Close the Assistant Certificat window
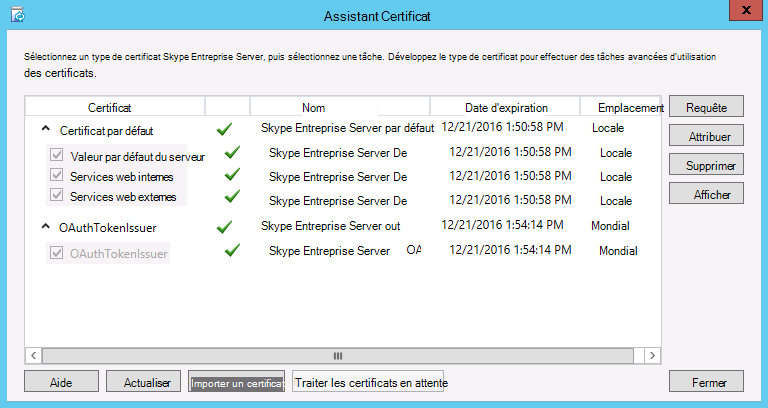Image resolution: width=768 pixels, height=408 pixels. coord(745,10)
